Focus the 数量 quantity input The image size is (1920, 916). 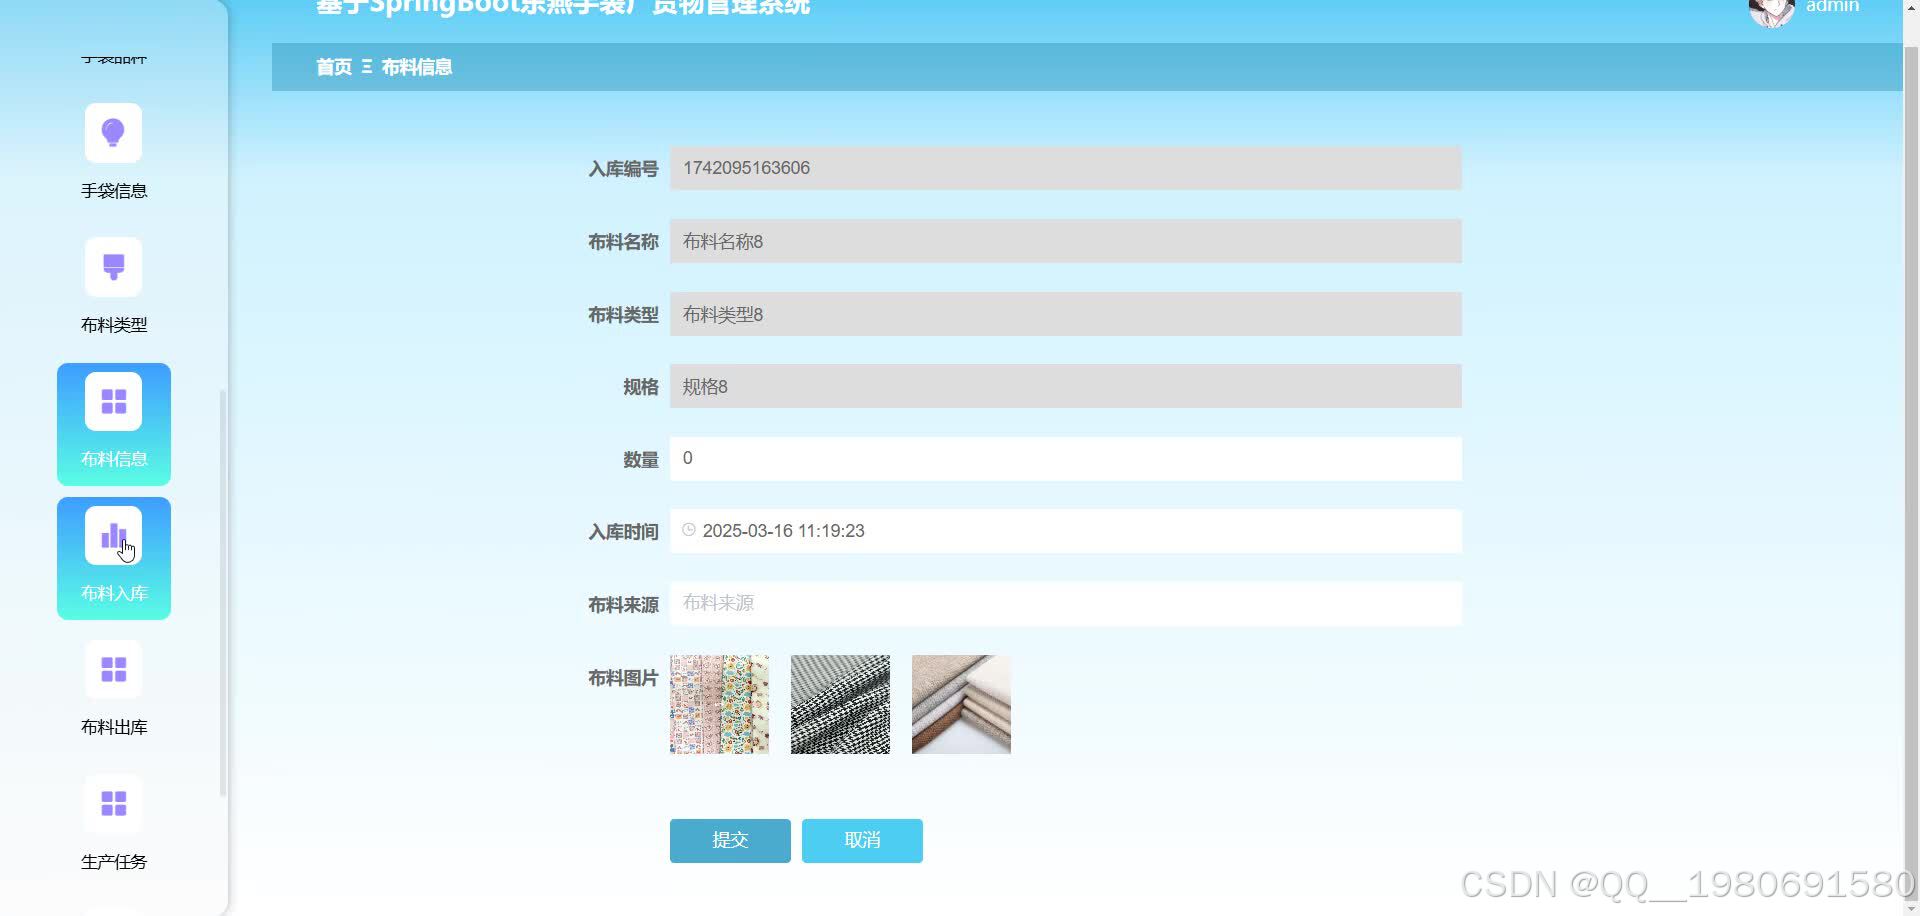1066,458
